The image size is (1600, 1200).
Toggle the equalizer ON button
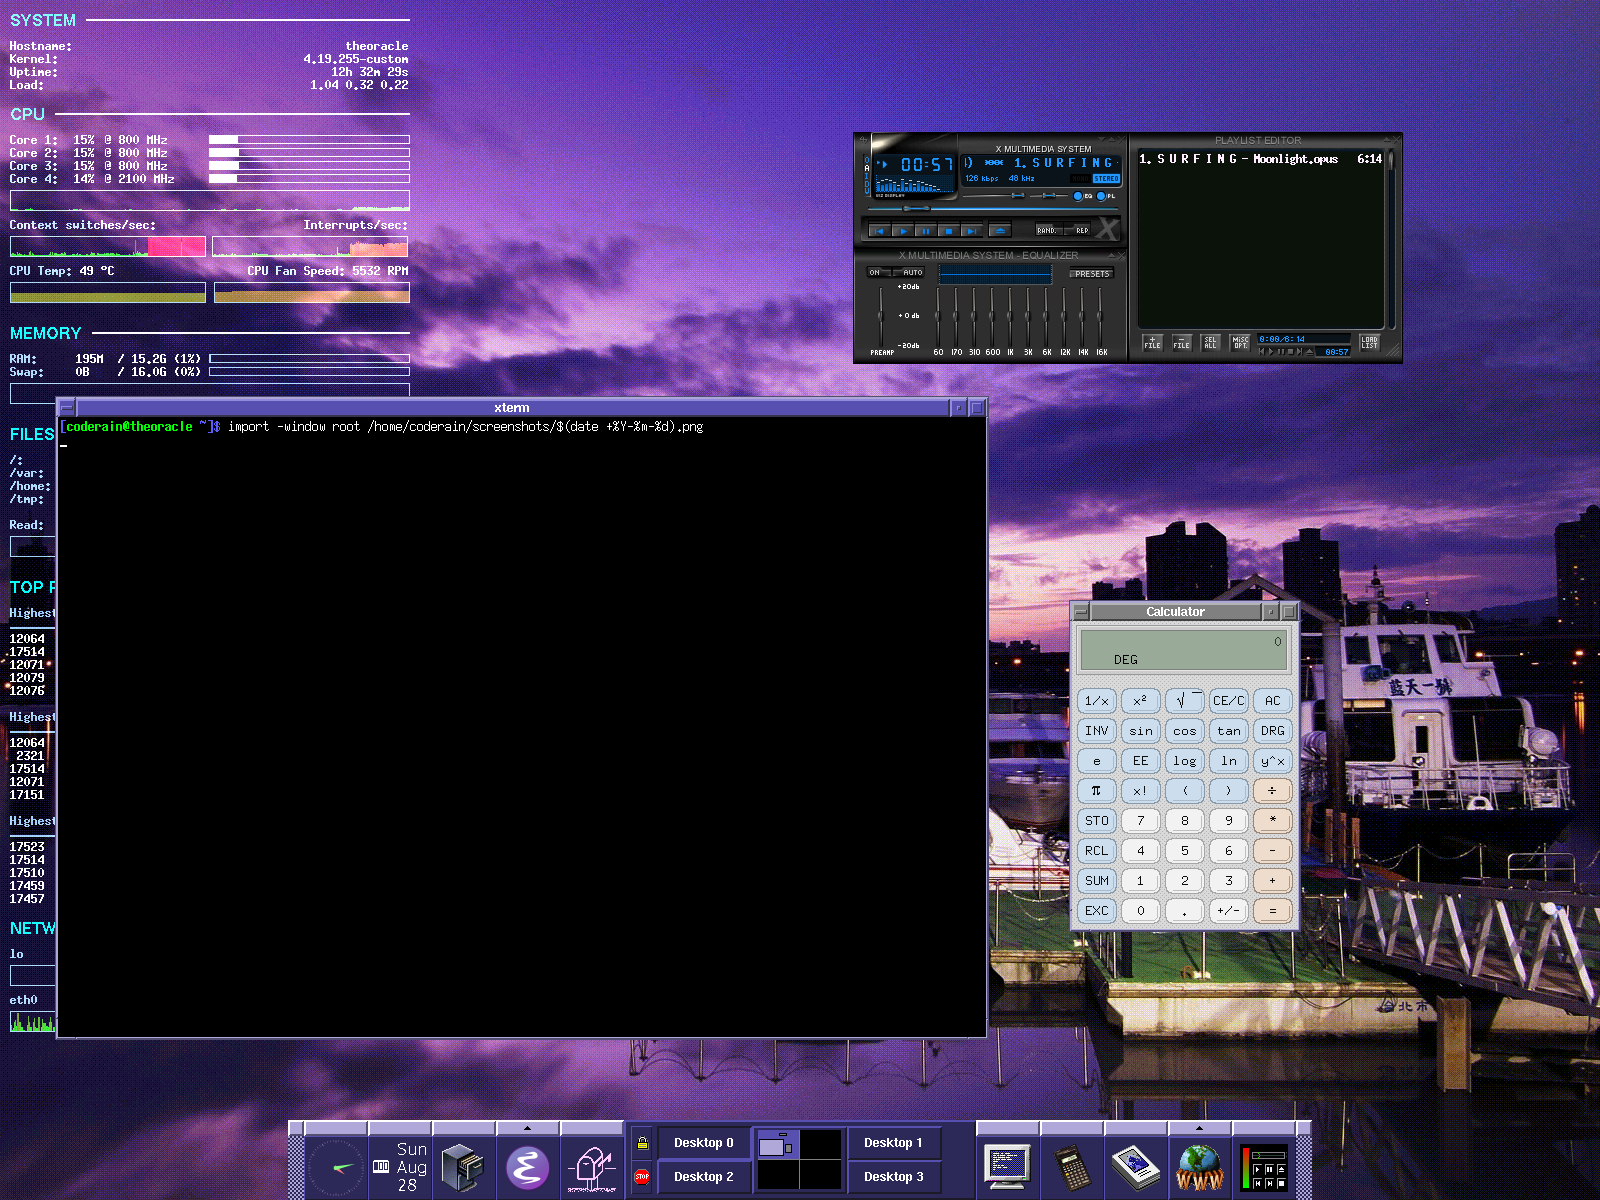click(x=875, y=272)
